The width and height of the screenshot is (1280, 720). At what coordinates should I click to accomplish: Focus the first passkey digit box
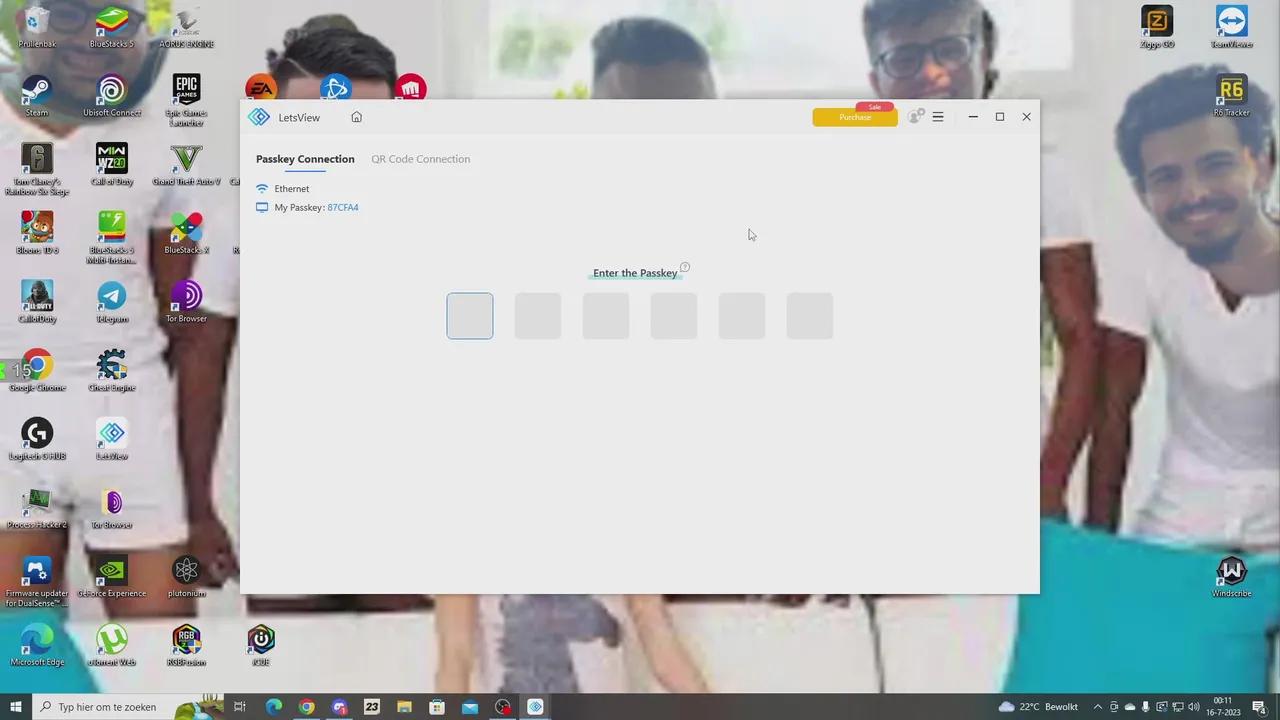click(470, 316)
